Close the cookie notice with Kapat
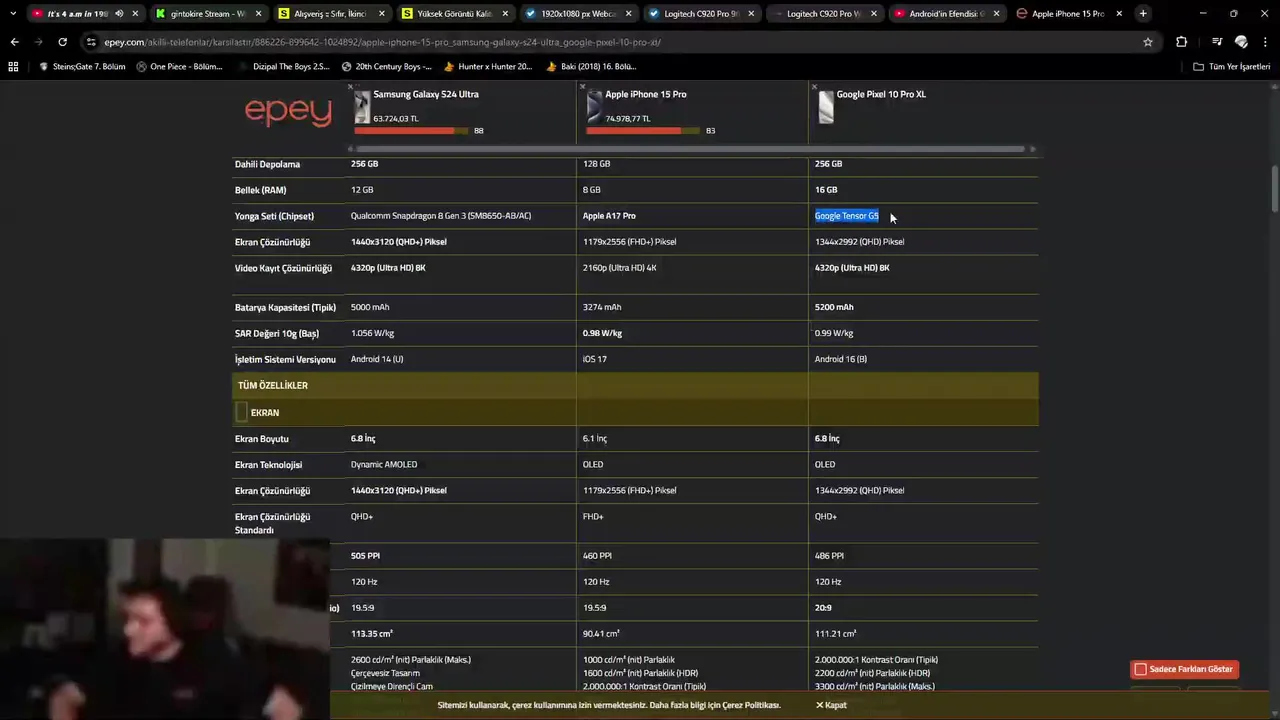This screenshot has width=1280, height=720. [x=831, y=705]
